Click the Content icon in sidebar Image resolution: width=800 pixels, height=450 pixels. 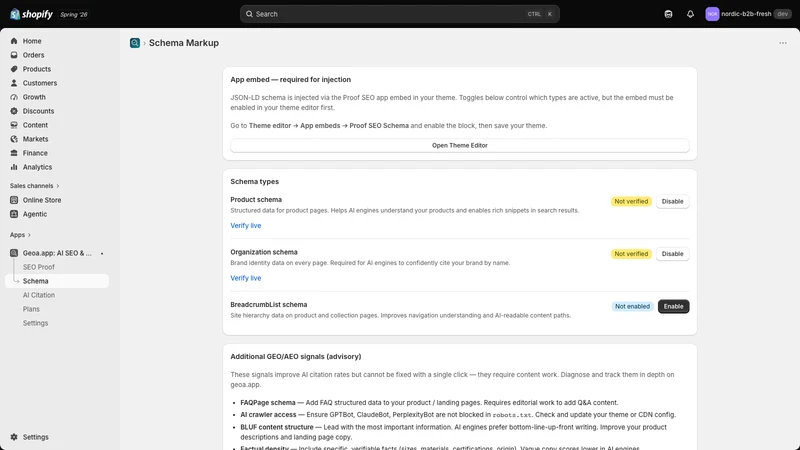14,125
